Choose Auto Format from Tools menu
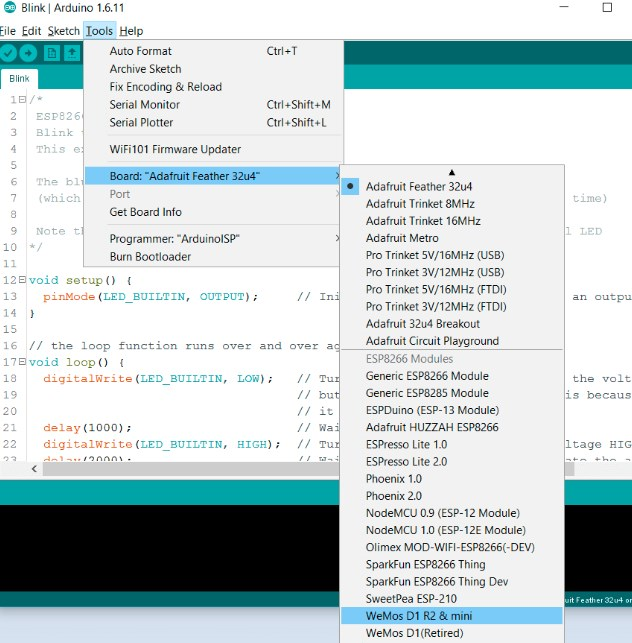The width and height of the screenshot is (632, 643). tap(214, 51)
